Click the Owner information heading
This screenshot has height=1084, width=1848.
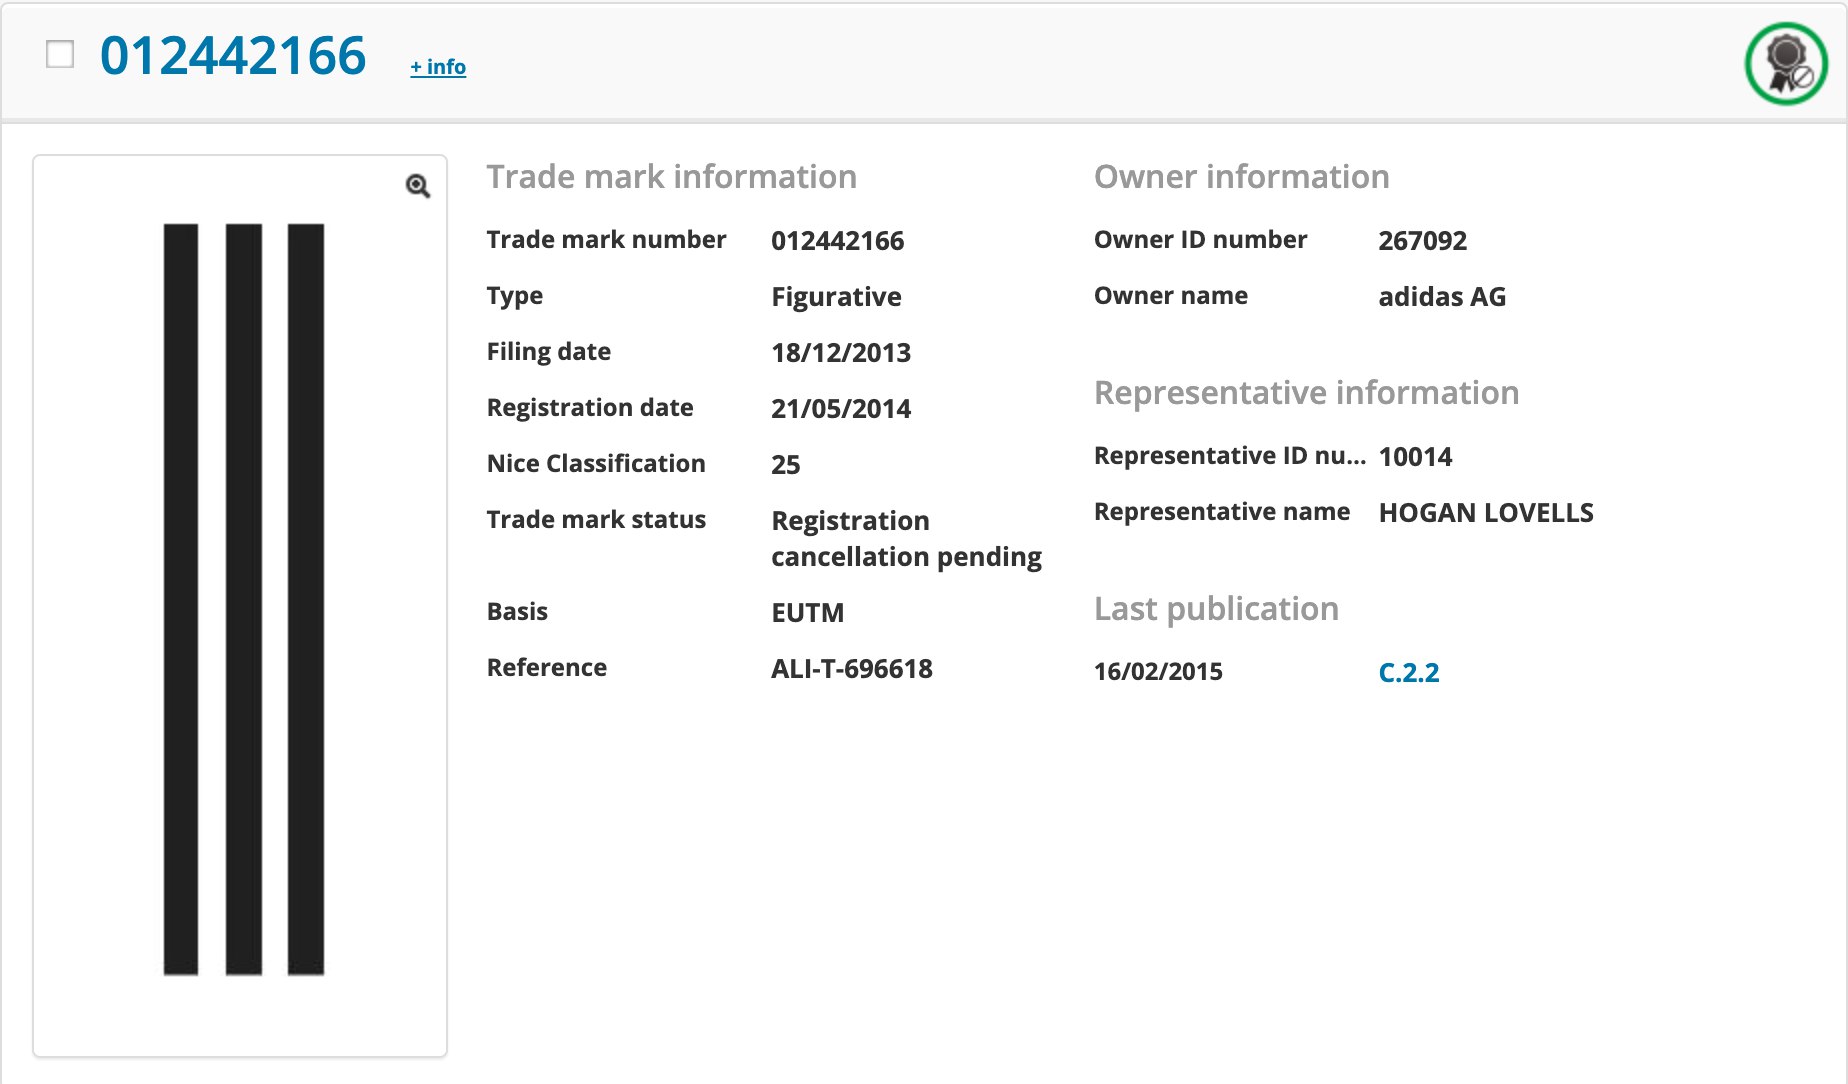[1241, 176]
